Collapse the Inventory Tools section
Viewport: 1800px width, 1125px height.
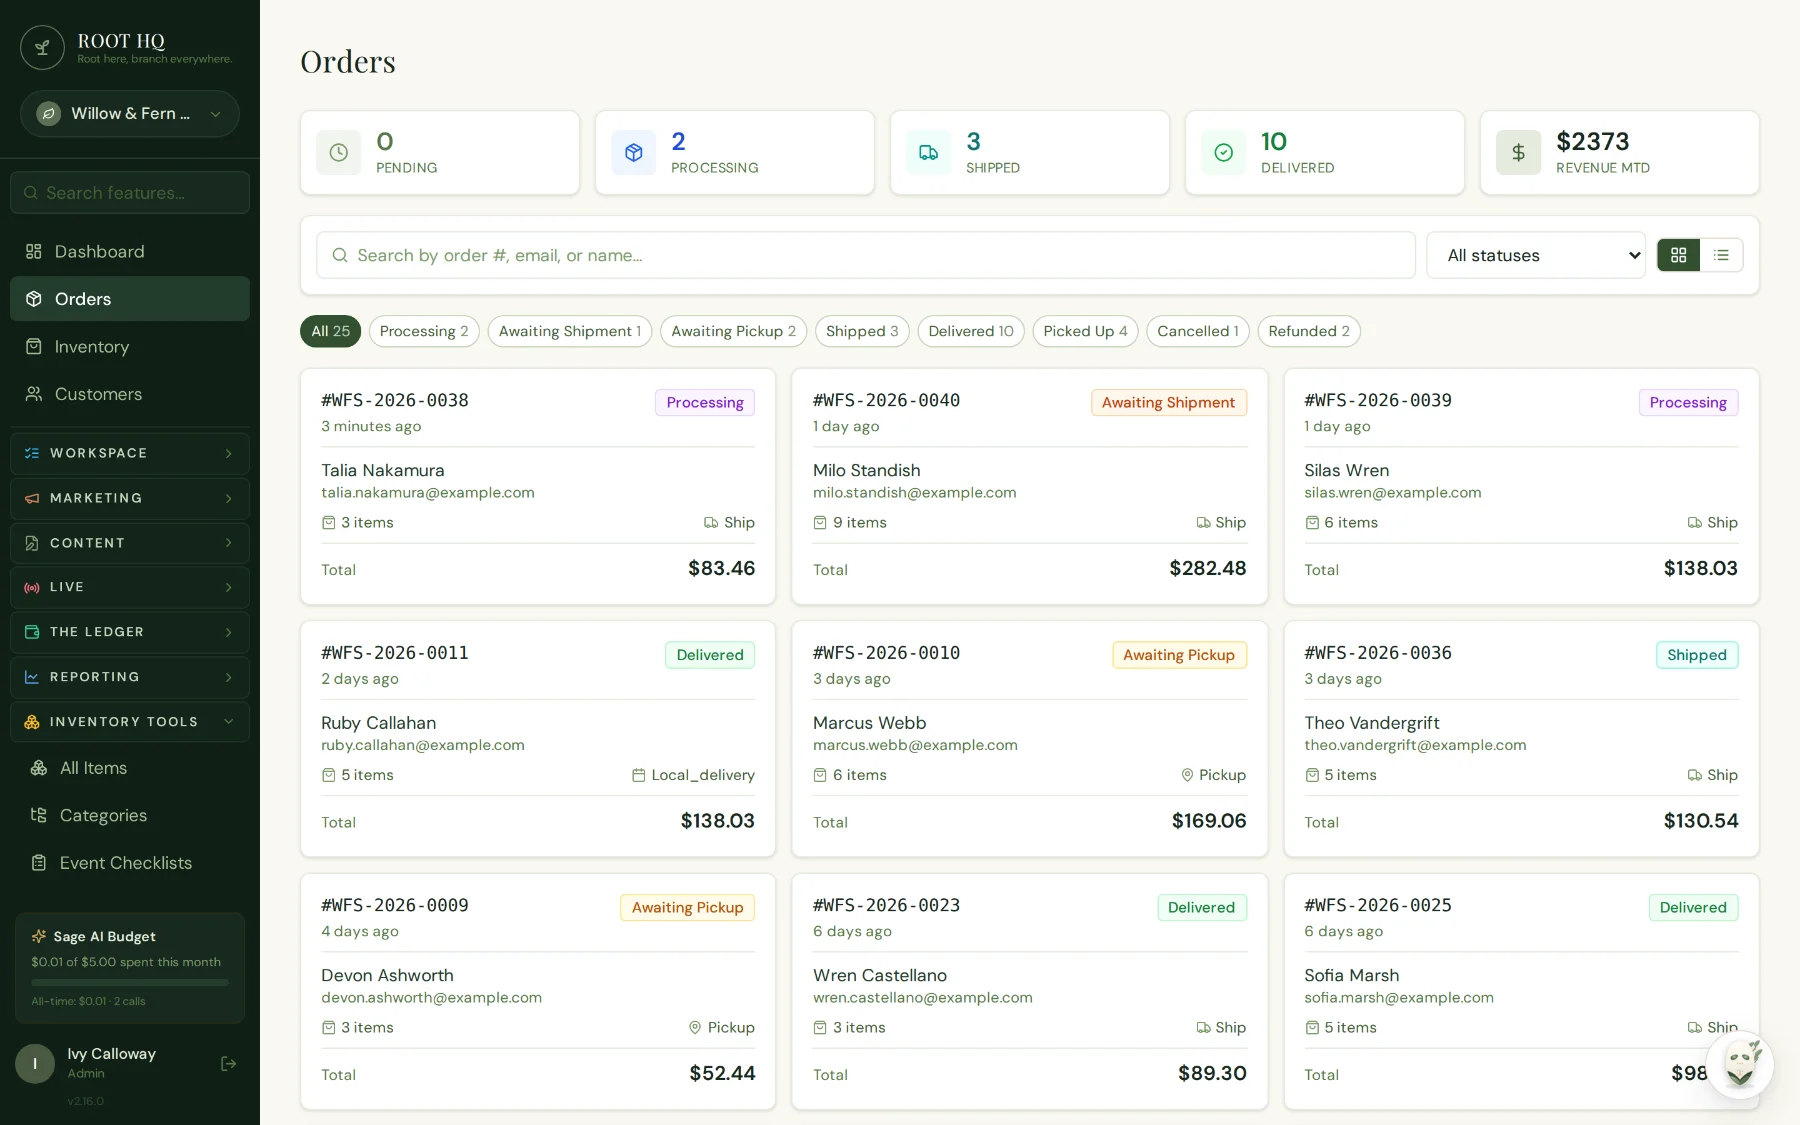pos(130,722)
